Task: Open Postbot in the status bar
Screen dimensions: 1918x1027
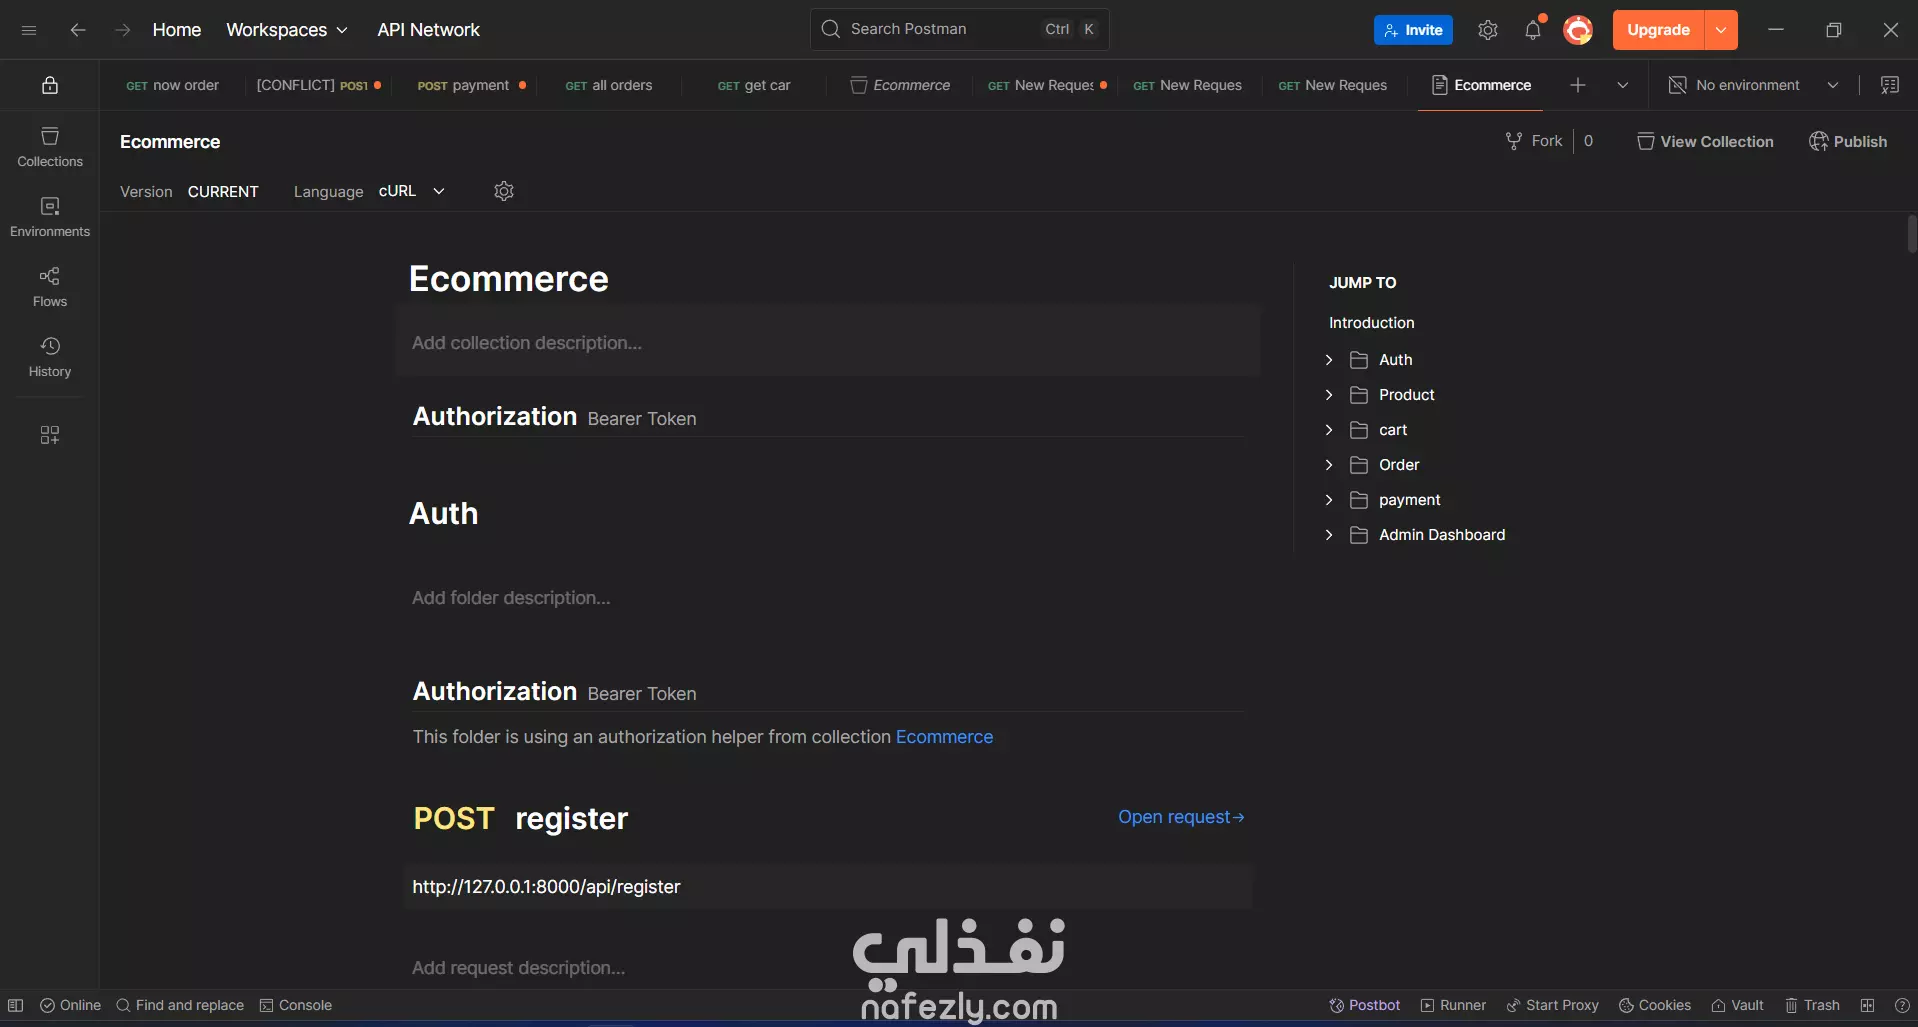Action: coord(1364,1005)
